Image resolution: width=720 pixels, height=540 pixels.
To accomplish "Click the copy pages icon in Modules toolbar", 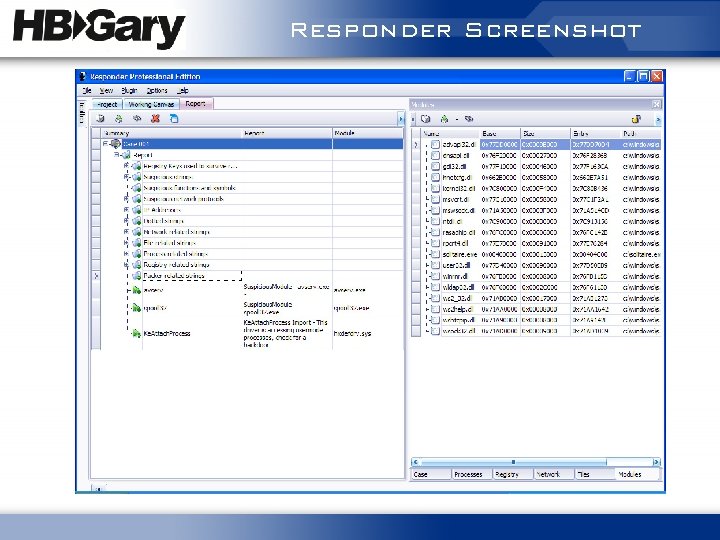I will pos(426,119).
